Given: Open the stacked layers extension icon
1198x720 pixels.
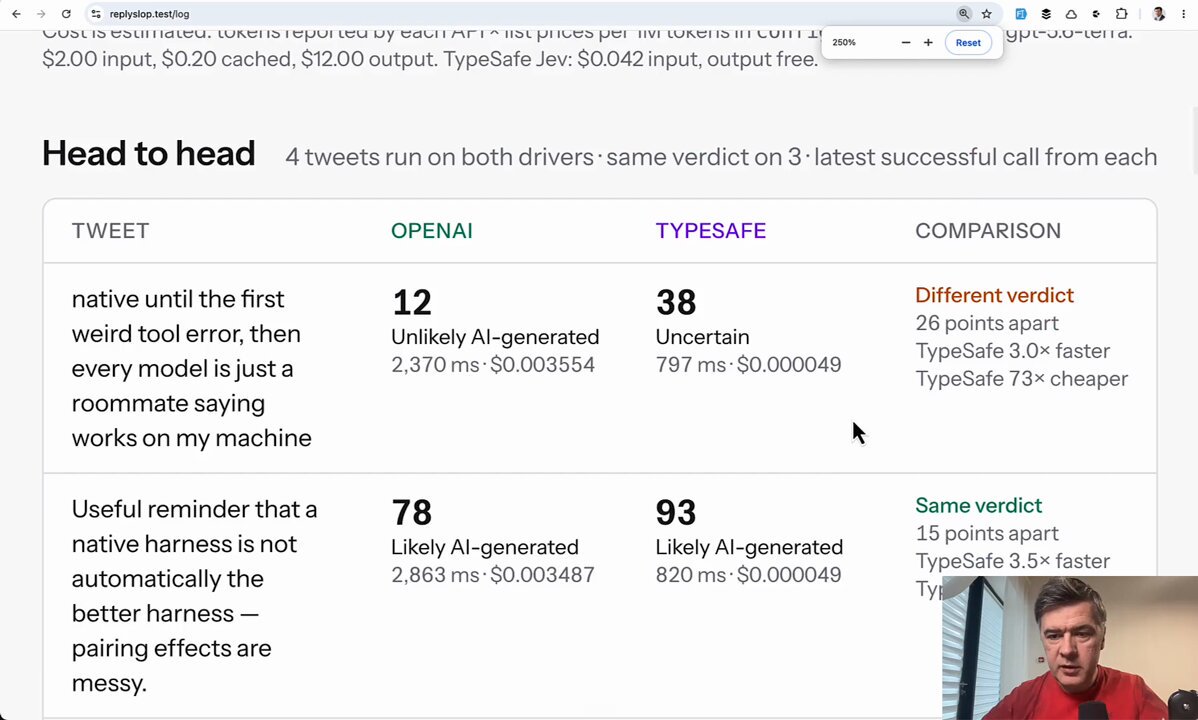Looking at the screenshot, I should 1046,14.
